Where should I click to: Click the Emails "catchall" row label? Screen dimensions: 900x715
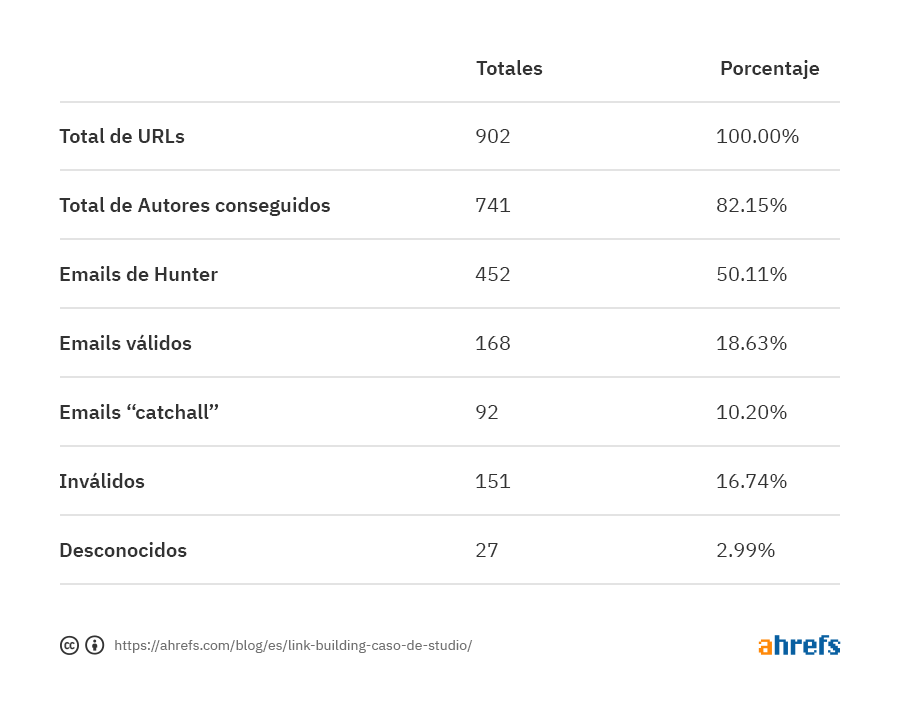pos(139,412)
